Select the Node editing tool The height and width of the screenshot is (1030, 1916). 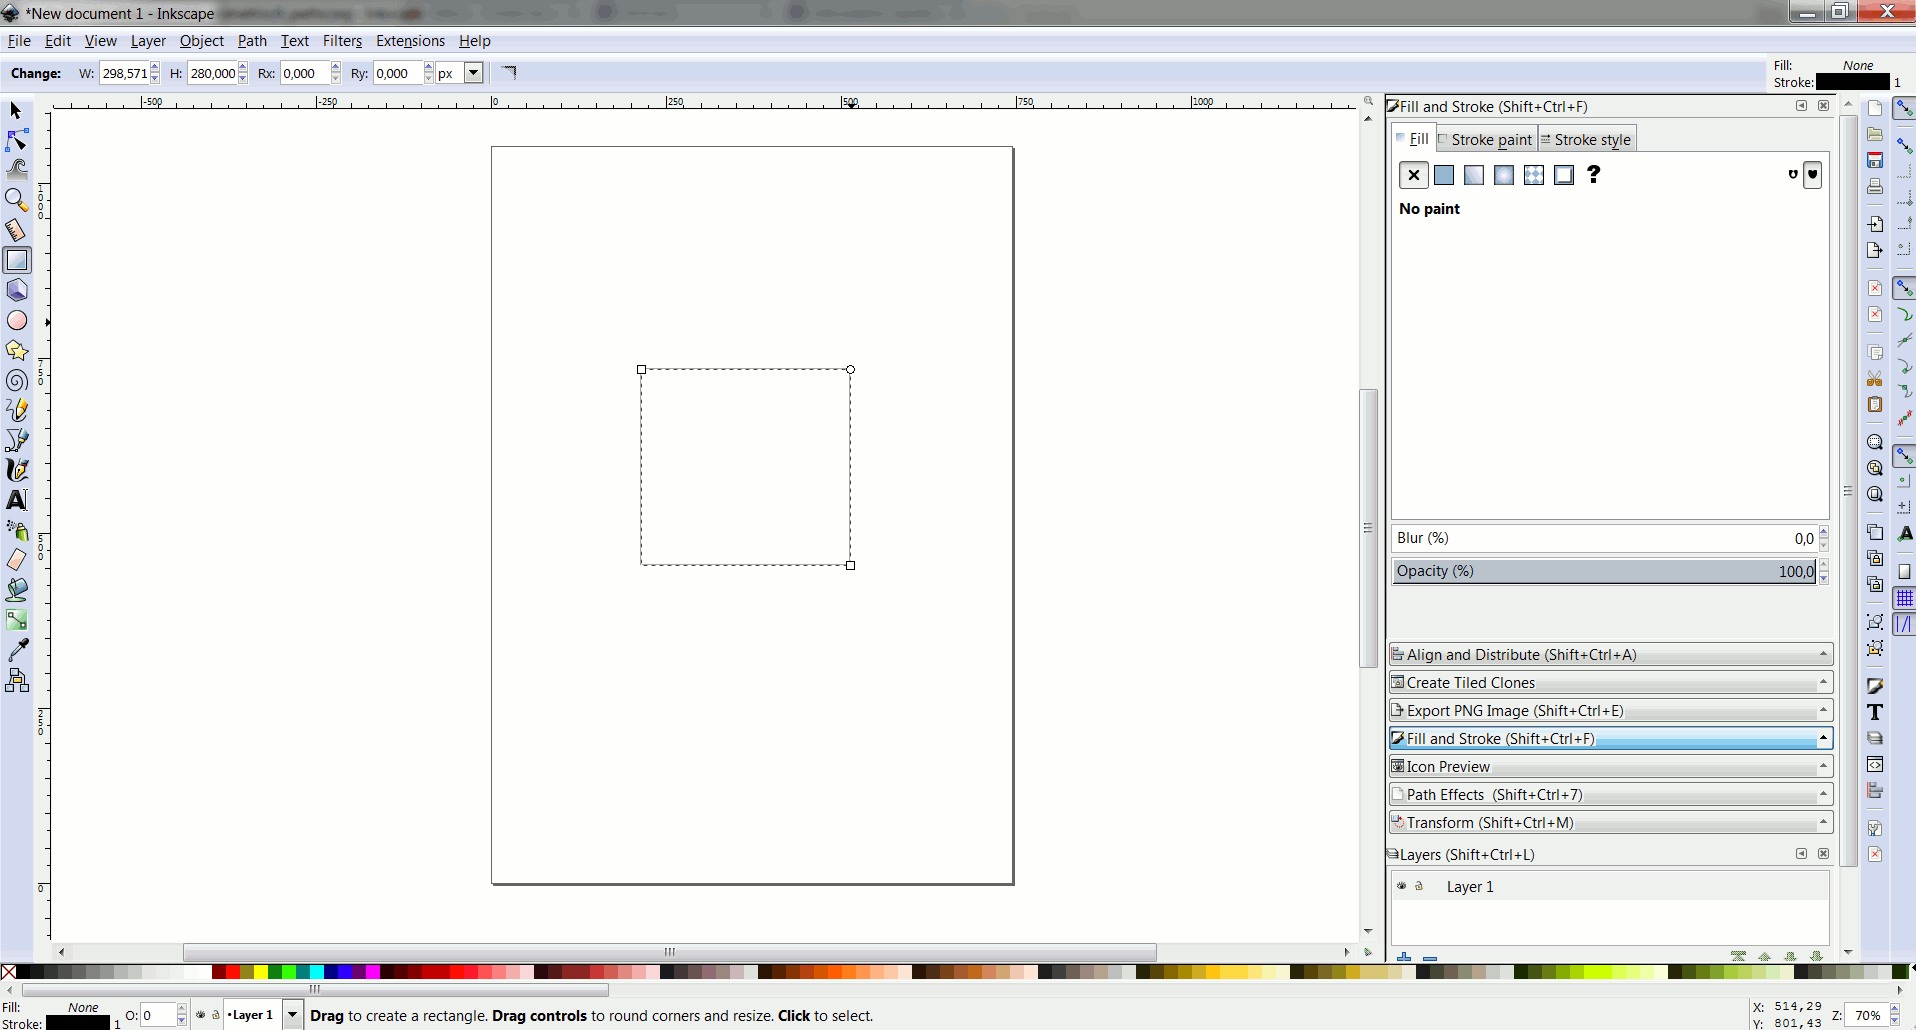tap(16, 140)
